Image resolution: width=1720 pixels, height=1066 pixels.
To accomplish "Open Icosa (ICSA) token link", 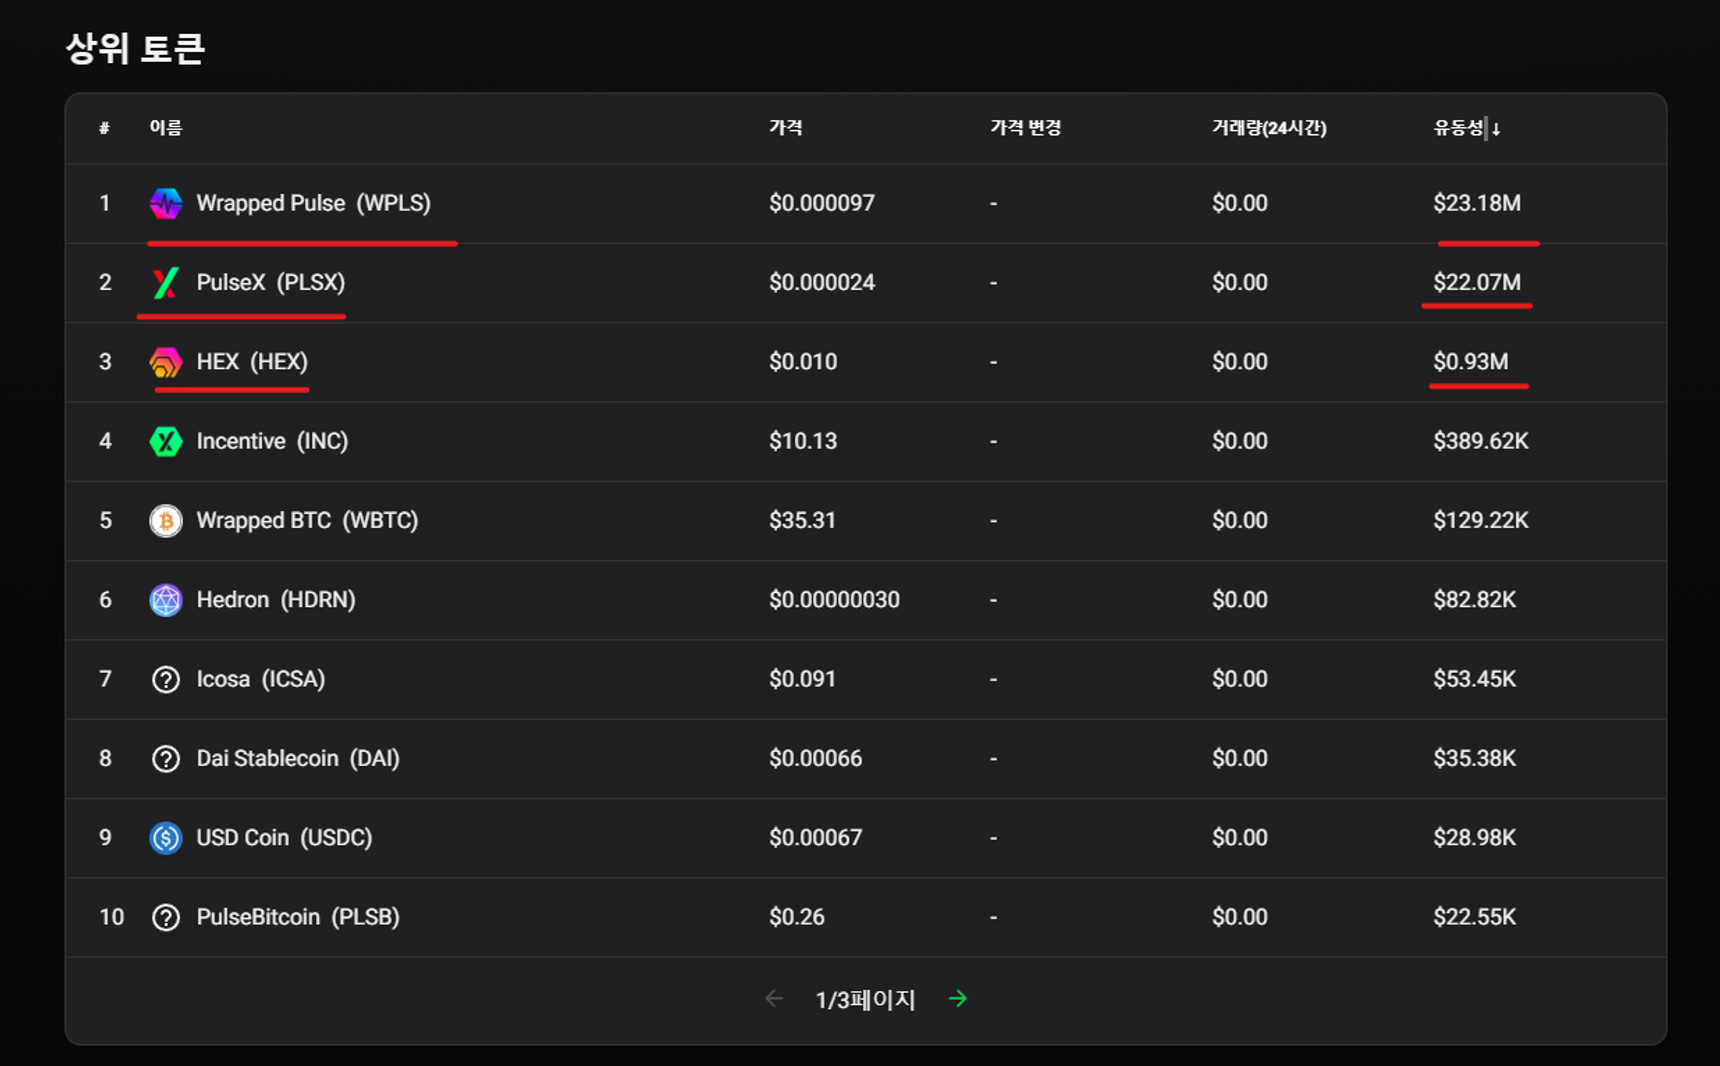I will 261,679.
